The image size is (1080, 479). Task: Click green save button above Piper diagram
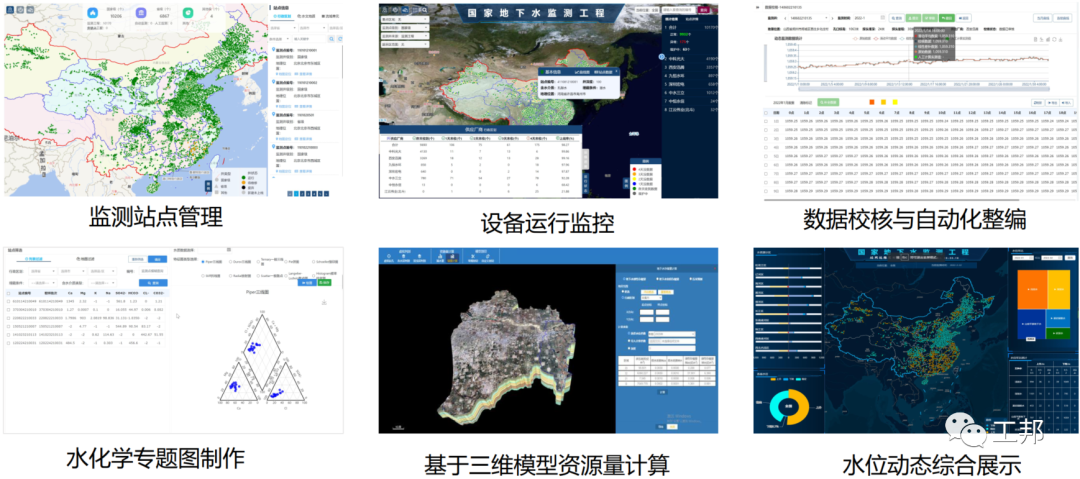(324, 283)
